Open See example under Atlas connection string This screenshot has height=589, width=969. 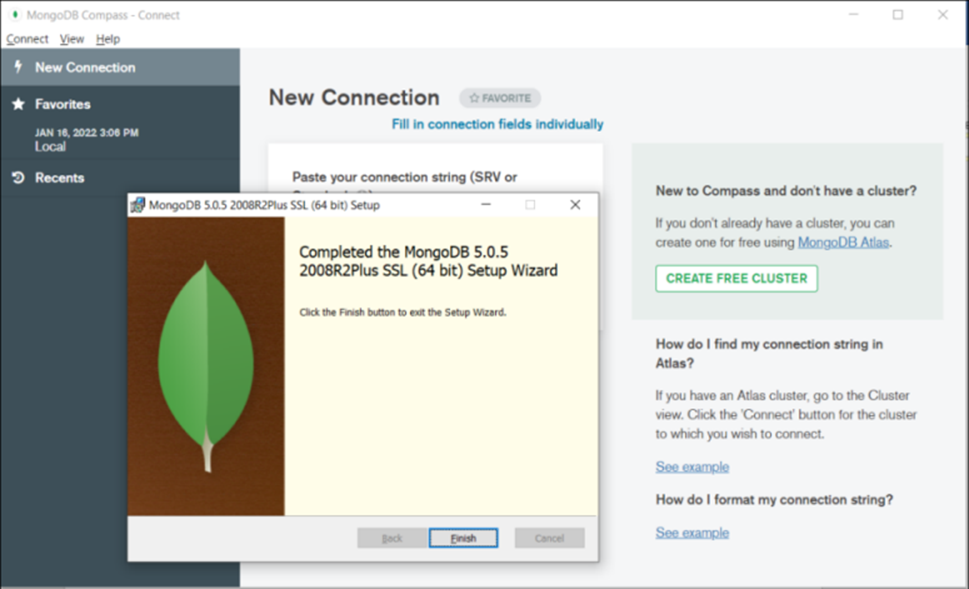(x=692, y=467)
